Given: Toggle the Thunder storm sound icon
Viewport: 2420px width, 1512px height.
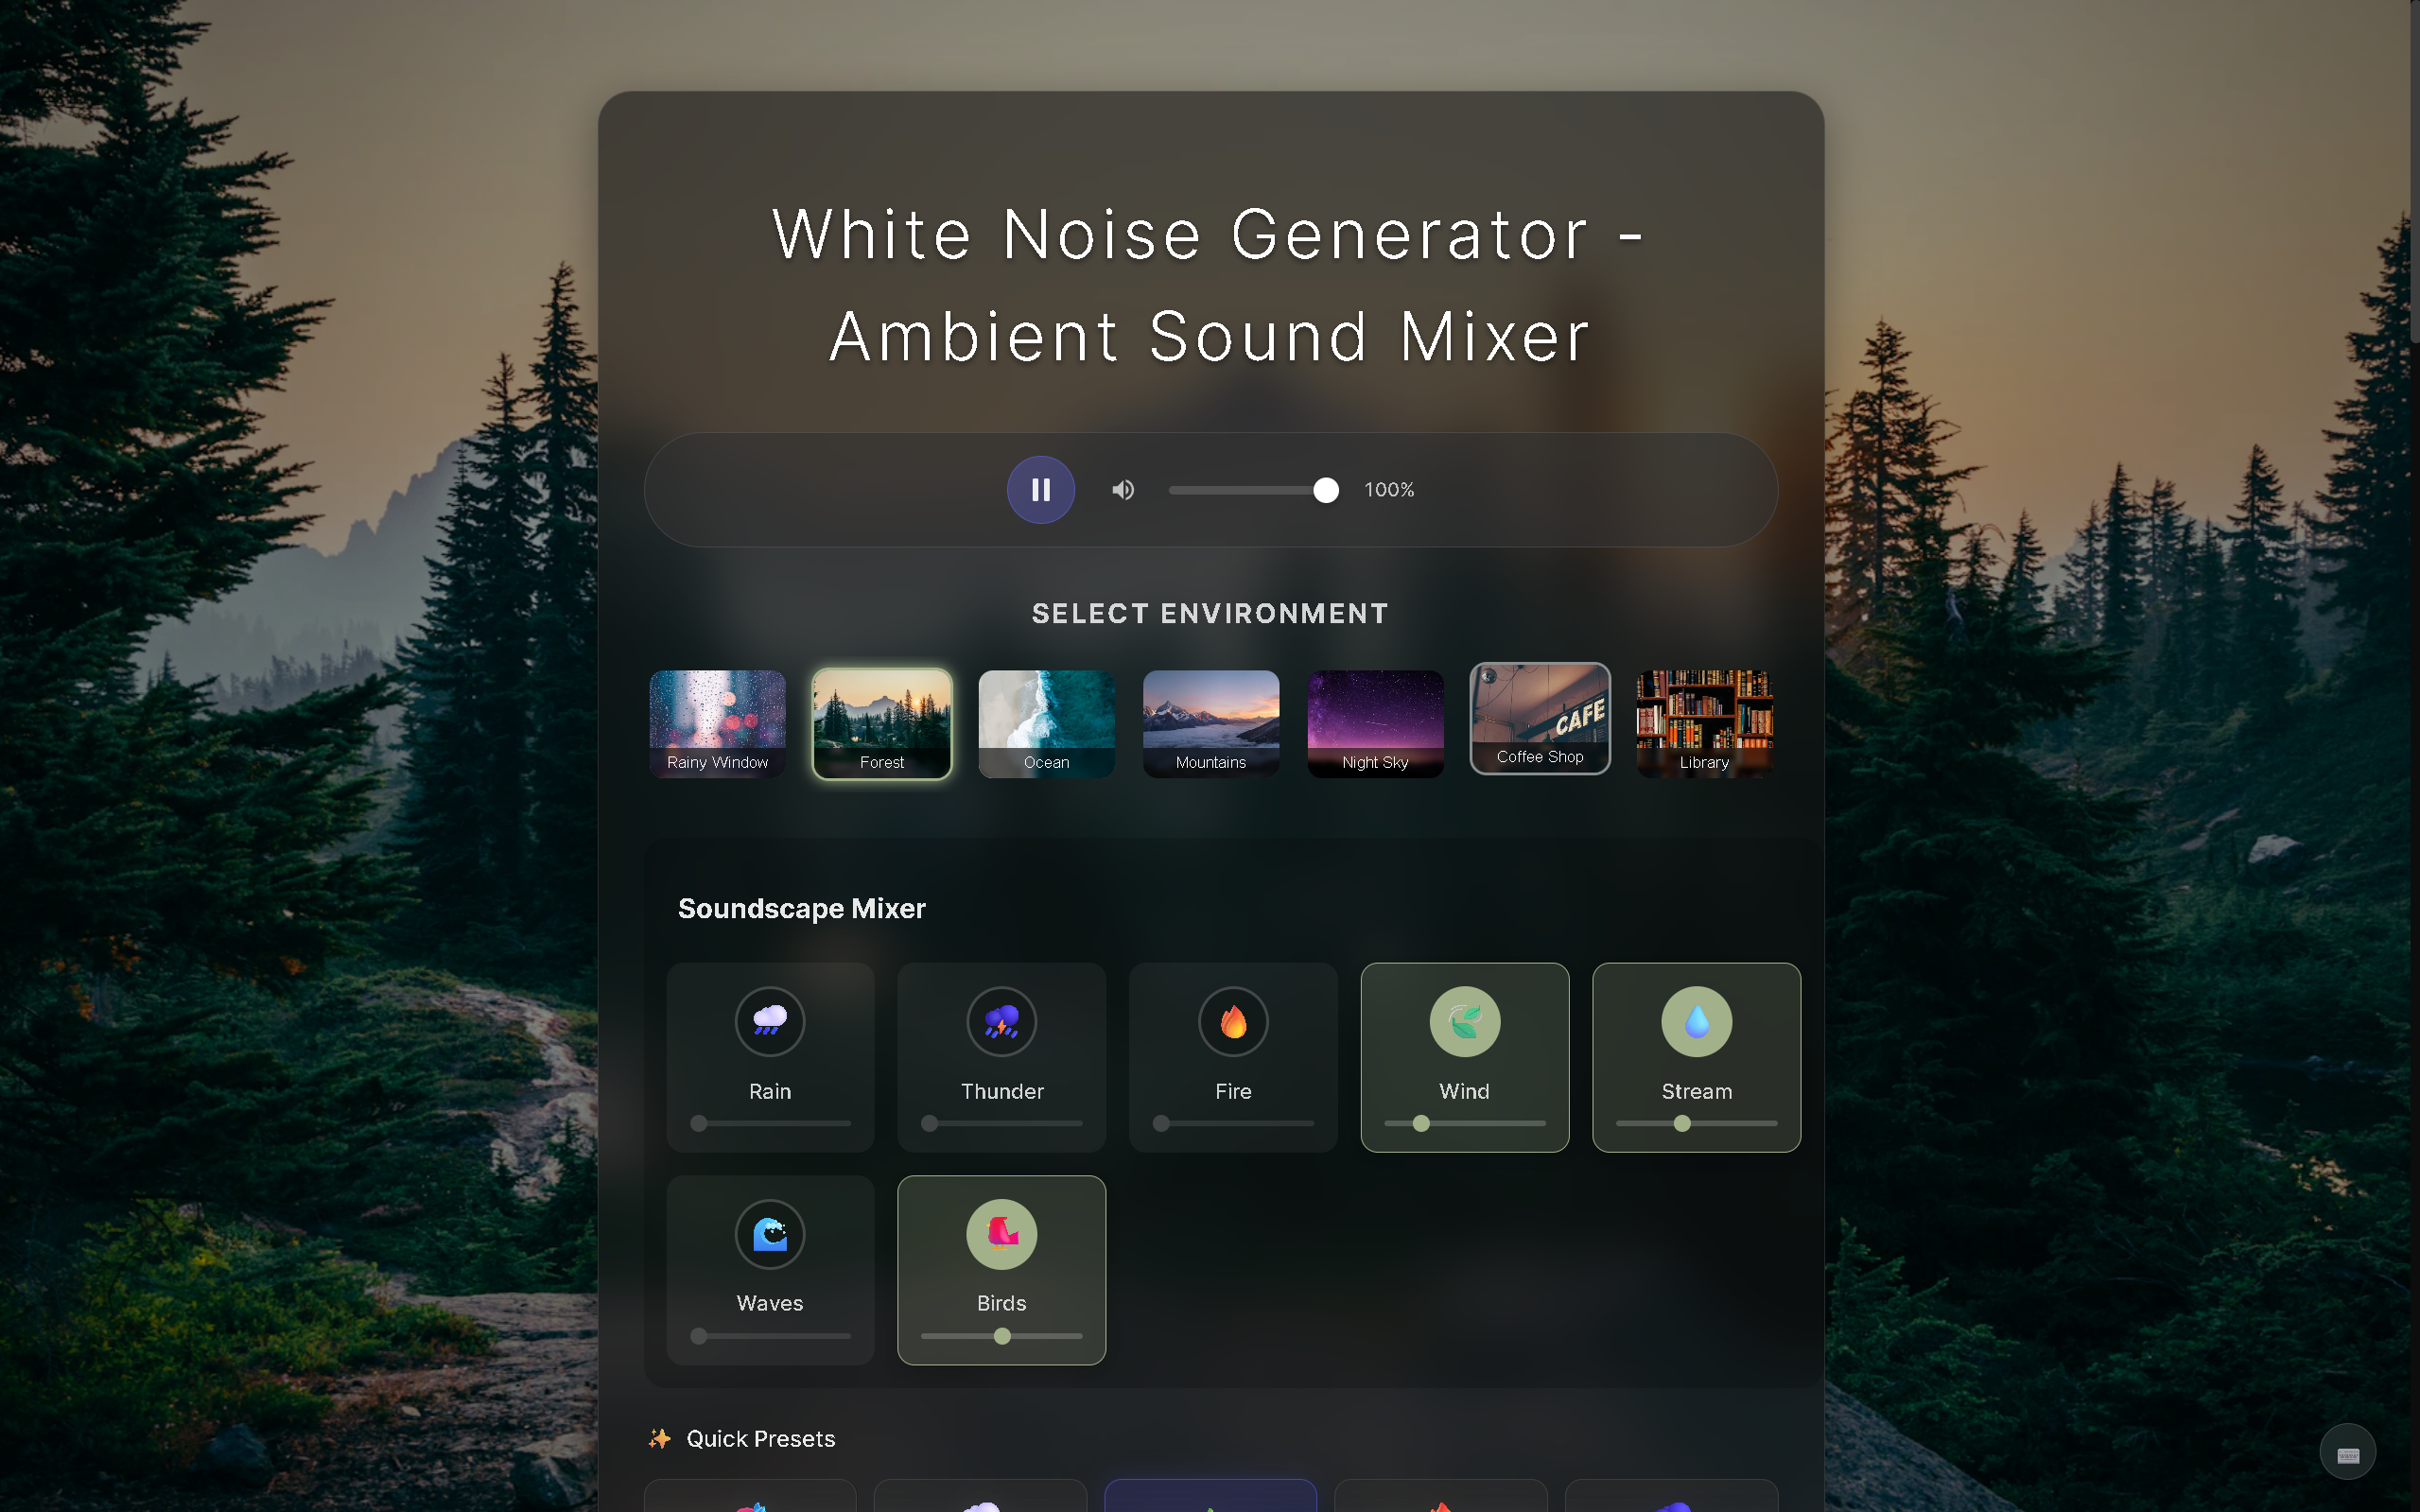Looking at the screenshot, I should [1001, 1021].
